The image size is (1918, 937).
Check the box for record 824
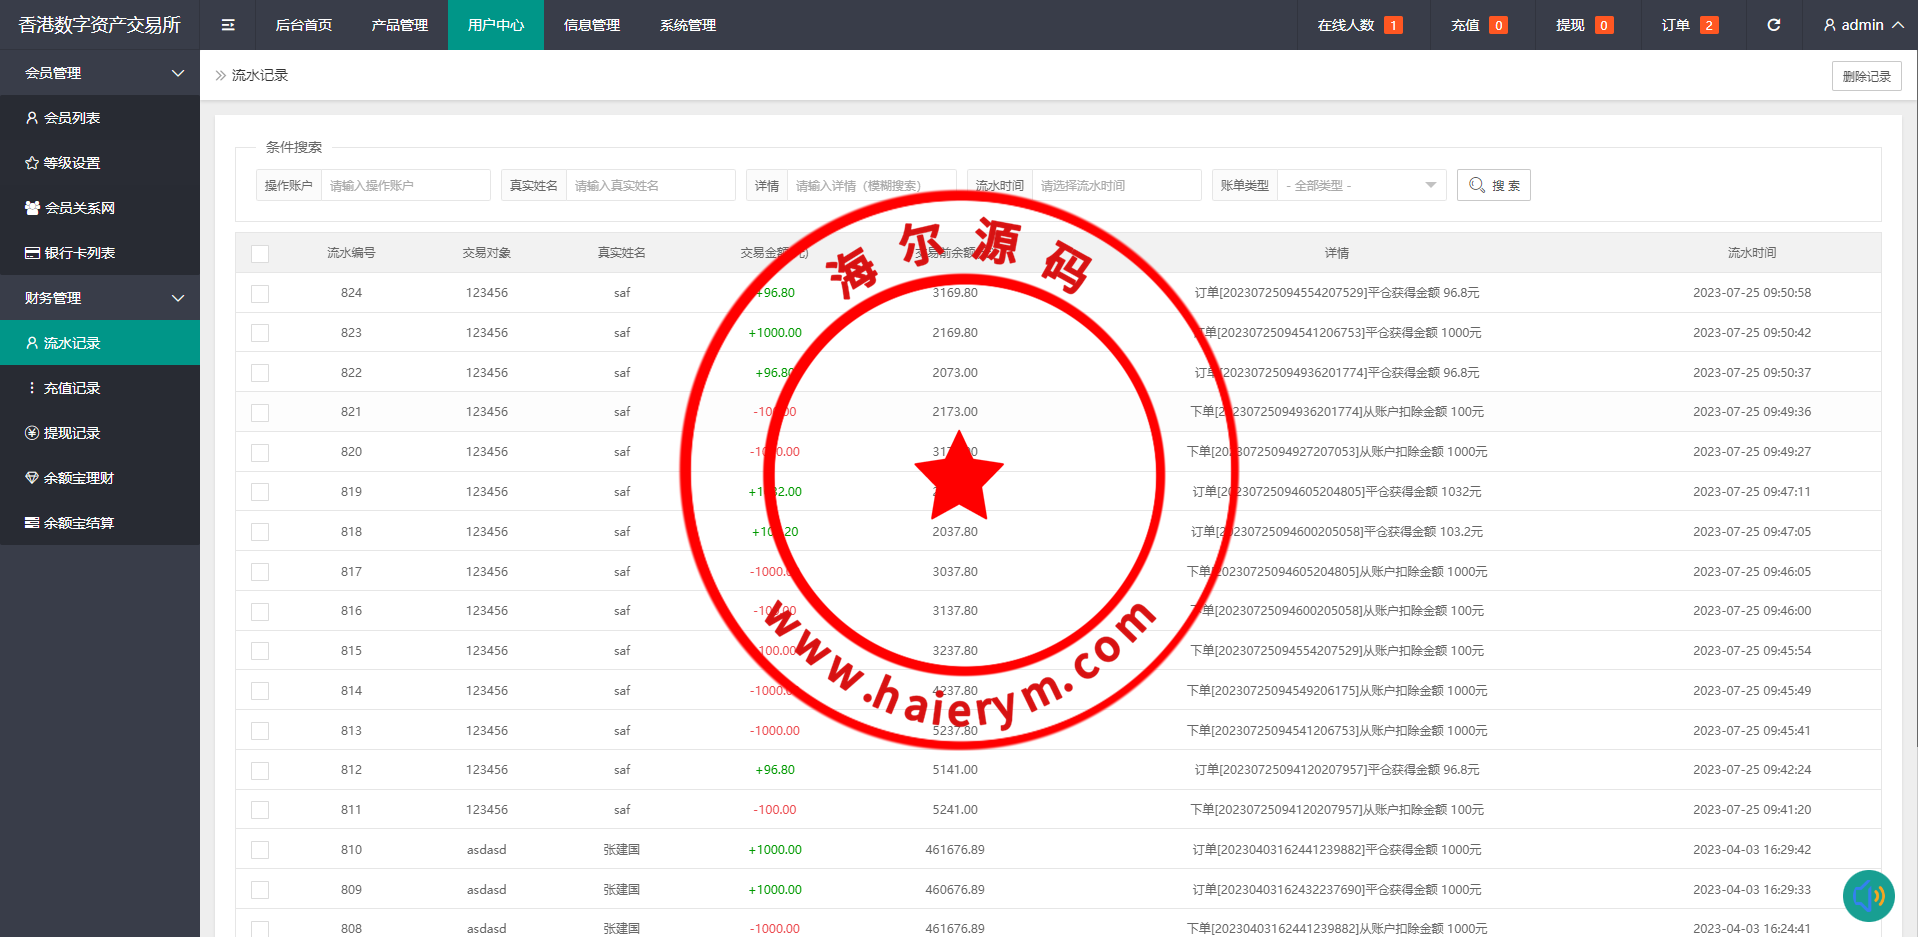pyautogui.click(x=260, y=294)
